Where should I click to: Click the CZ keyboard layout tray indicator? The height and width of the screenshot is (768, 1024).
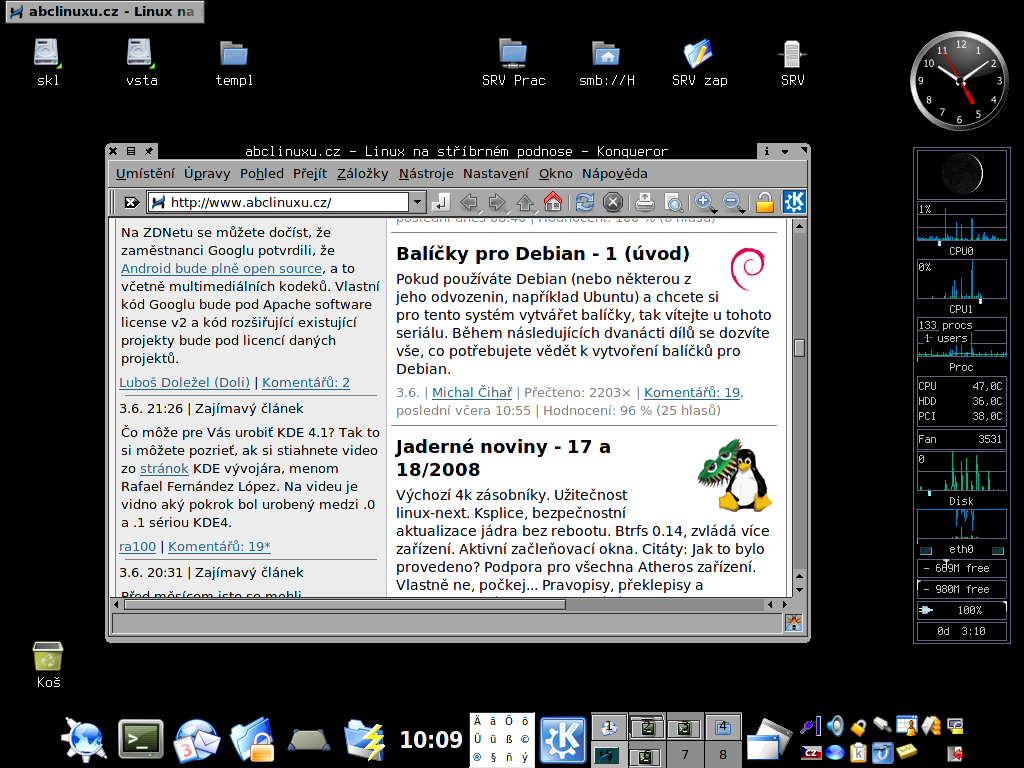click(810, 753)
